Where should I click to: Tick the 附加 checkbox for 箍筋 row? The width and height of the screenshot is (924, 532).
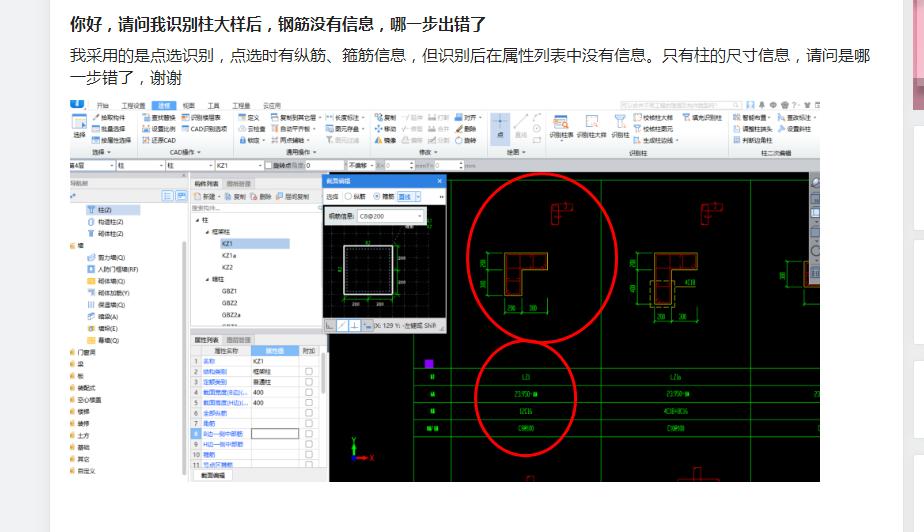309,455
